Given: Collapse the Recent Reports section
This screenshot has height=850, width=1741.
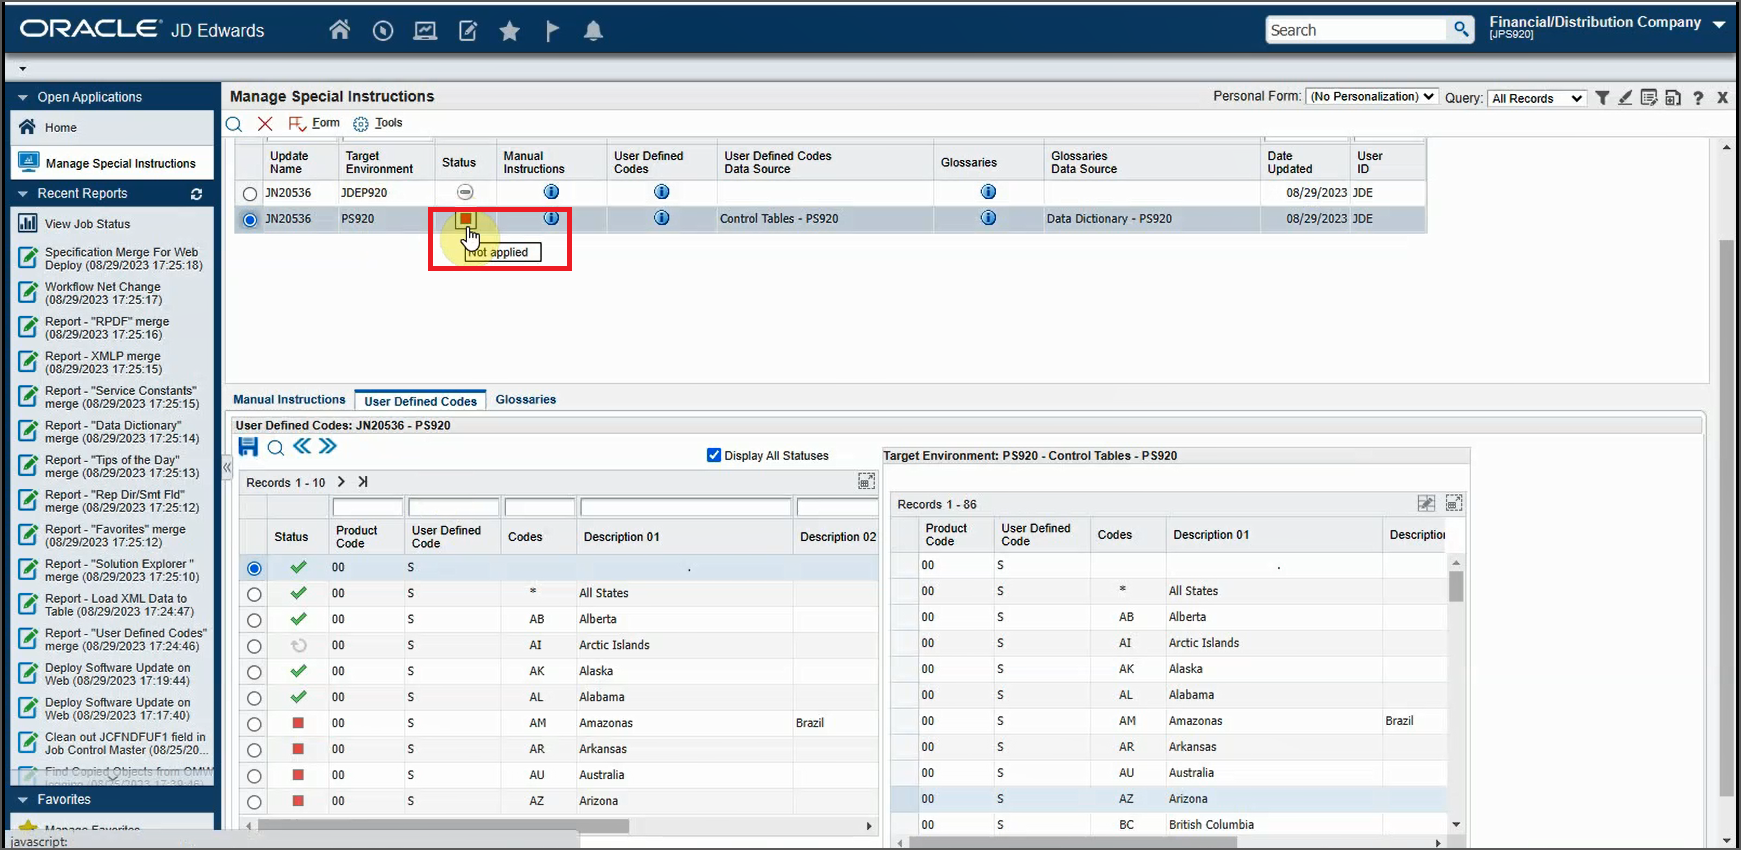Looking at the screenshot, I should (x=22, y=194).
